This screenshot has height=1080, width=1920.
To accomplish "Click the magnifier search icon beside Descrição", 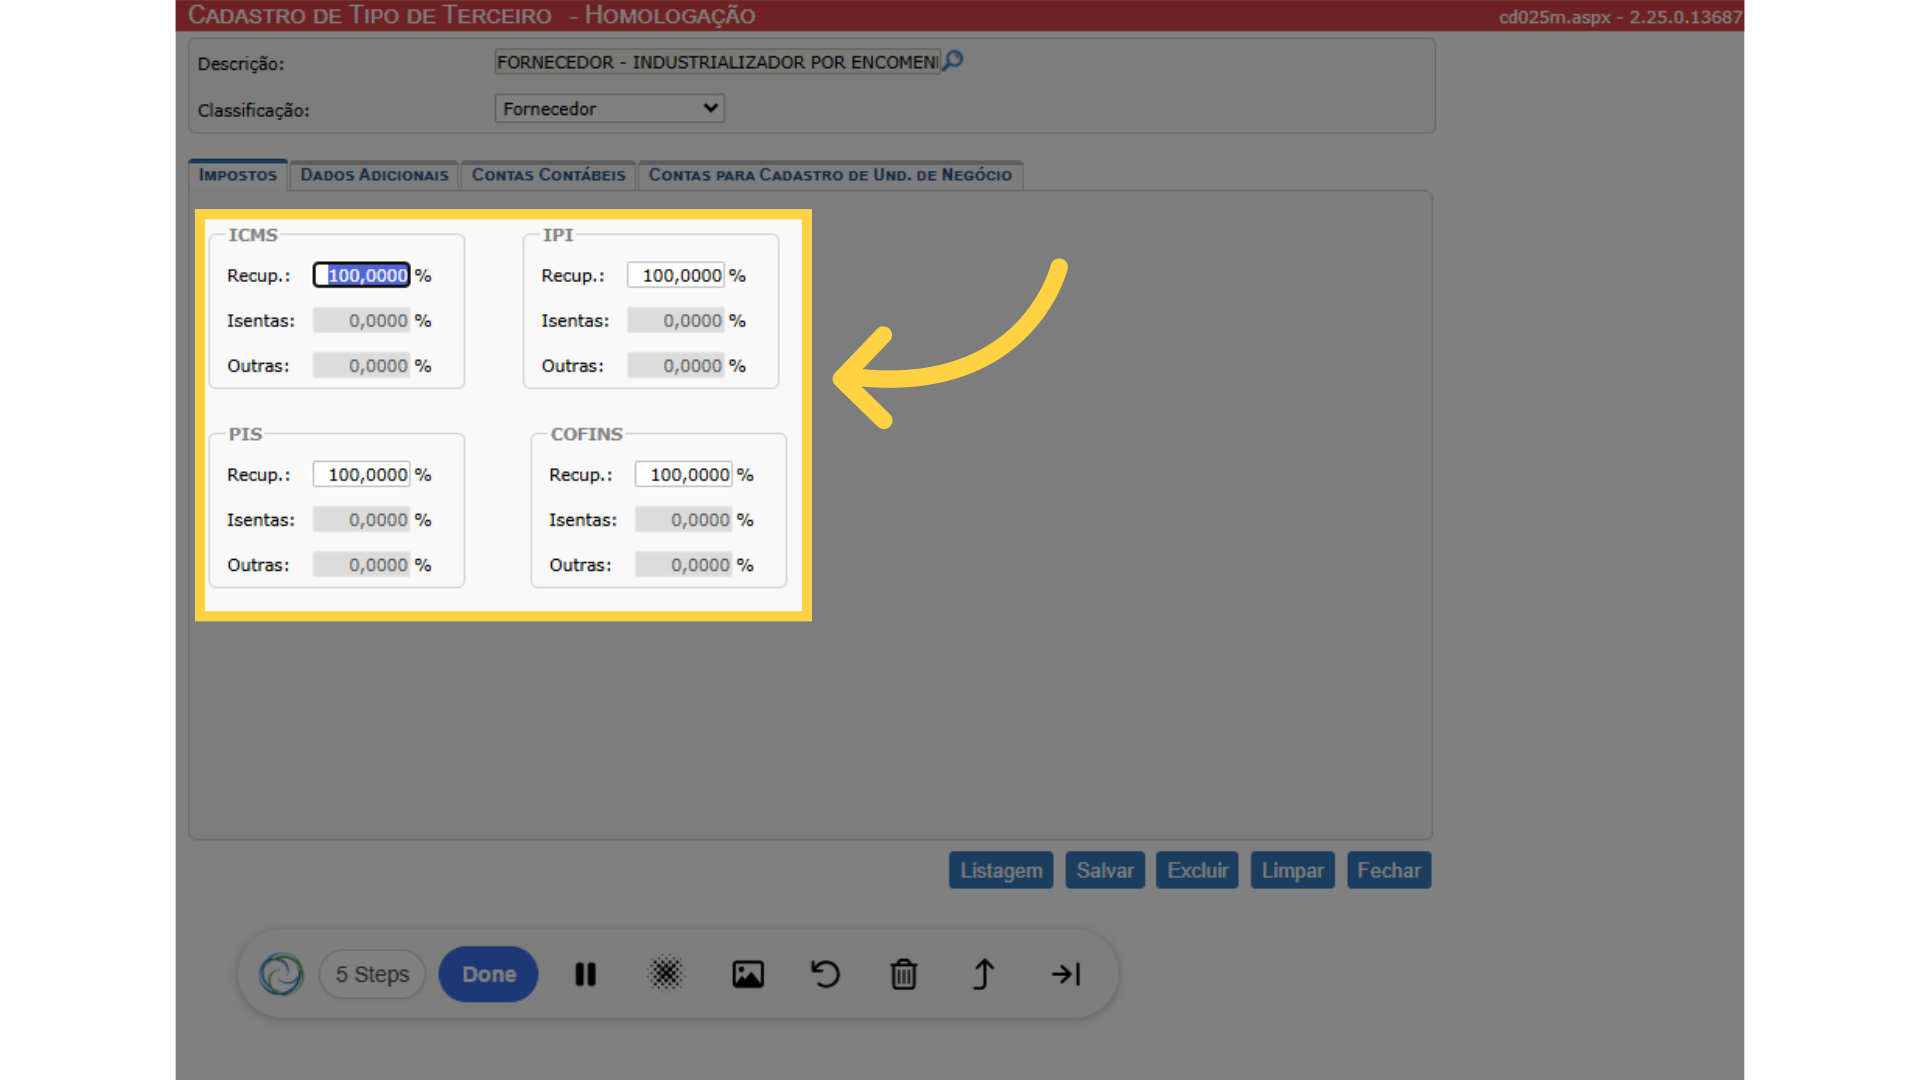I will coord(953,61).
